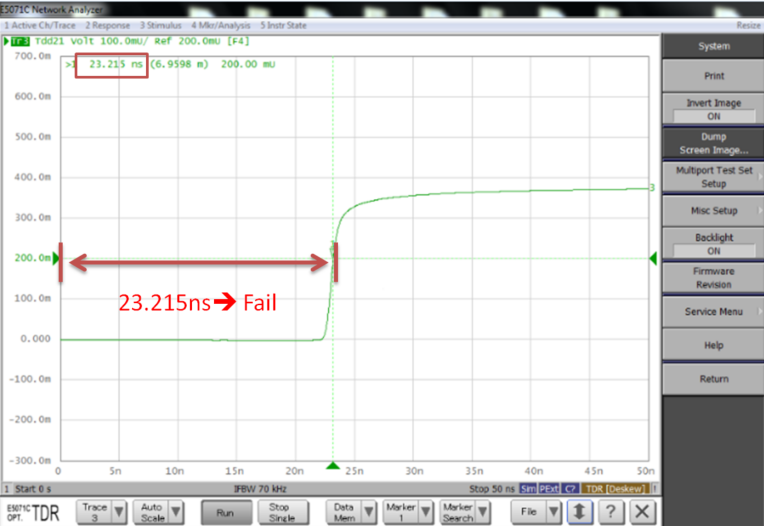The image size is (764, 526).
Task: Toggle the Backlight ON softkey
Action: point(714,244)
